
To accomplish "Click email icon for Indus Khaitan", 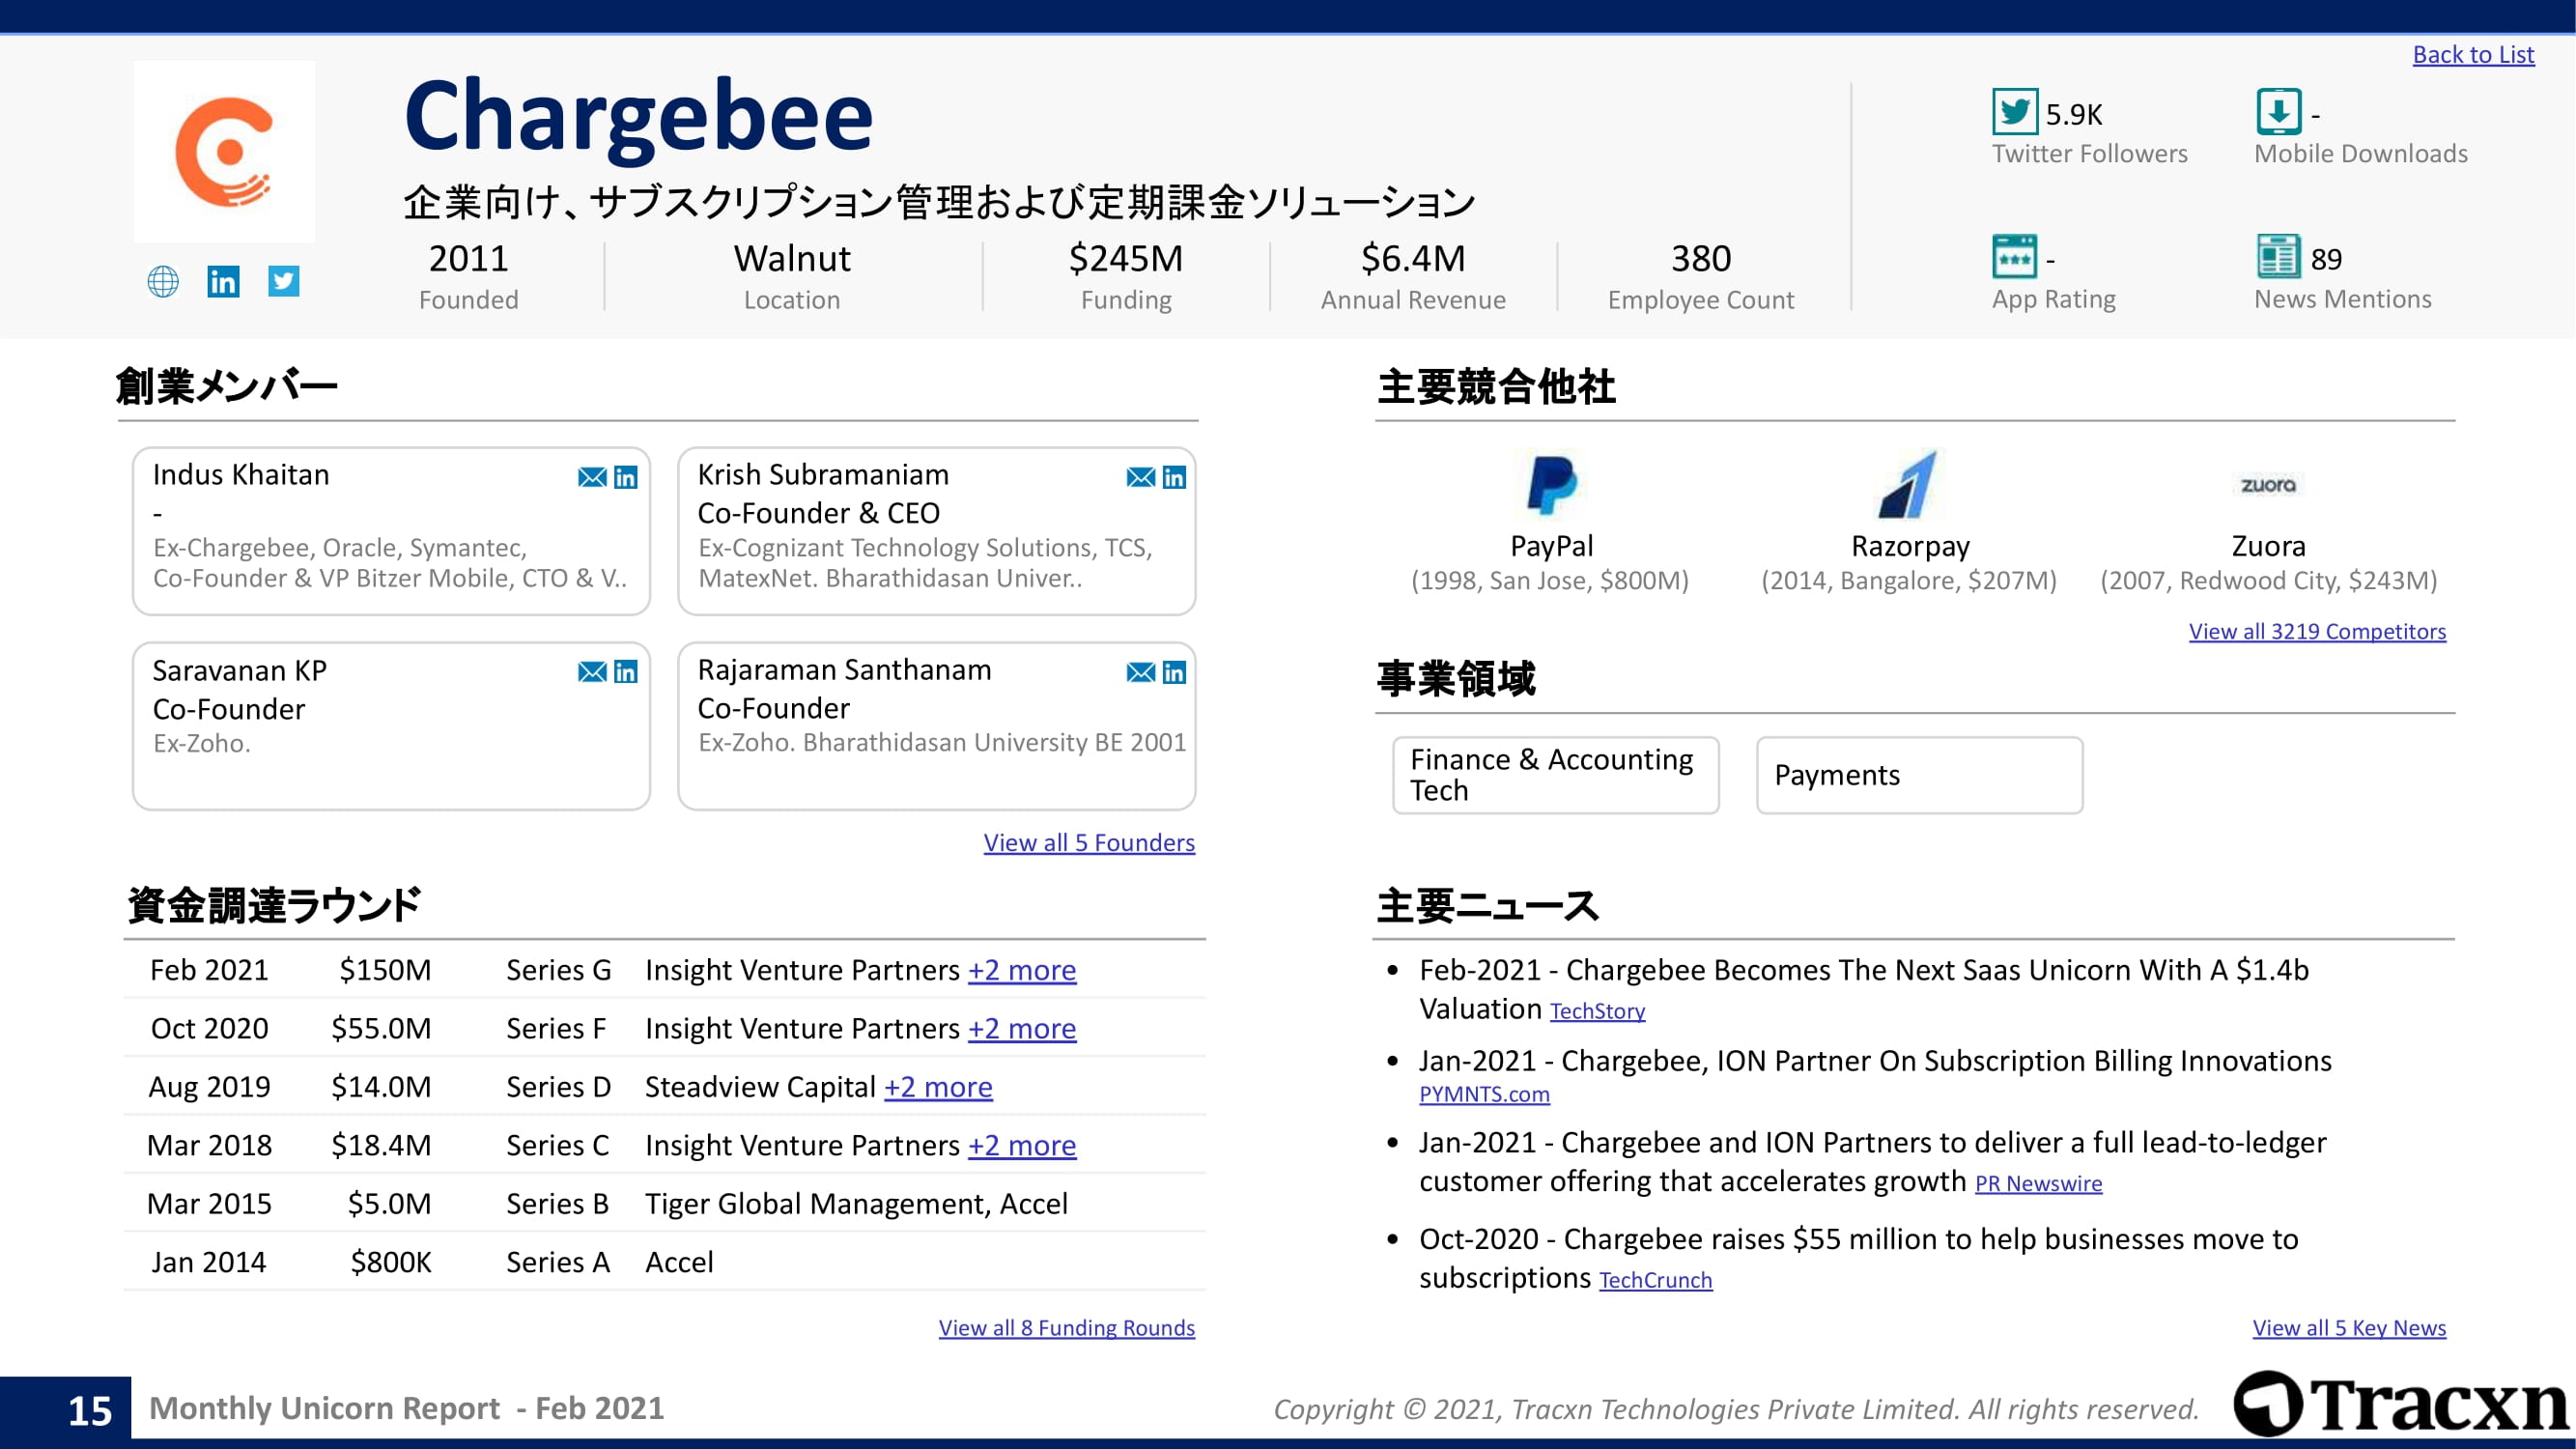I will tap(592, 477).
